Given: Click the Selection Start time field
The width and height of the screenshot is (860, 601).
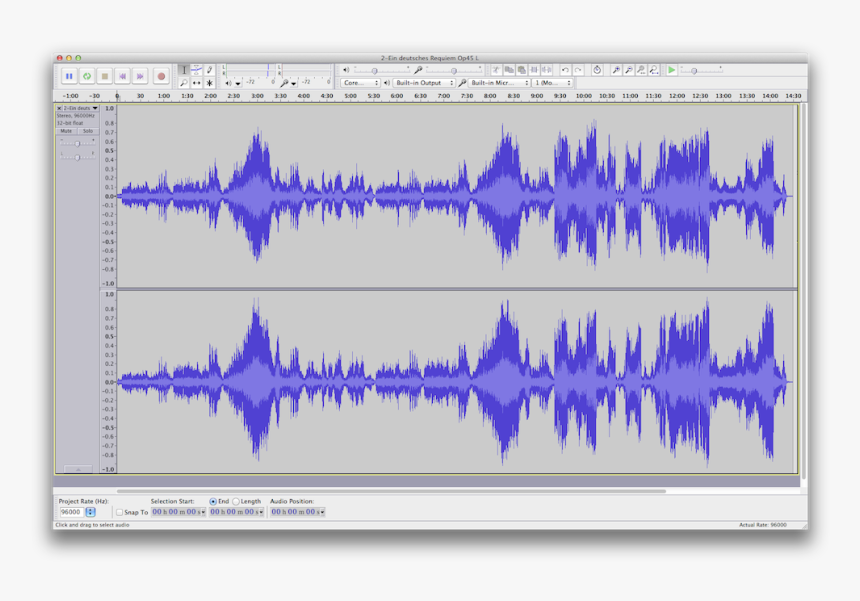Looking at the screenshot, I should [178, 512].
